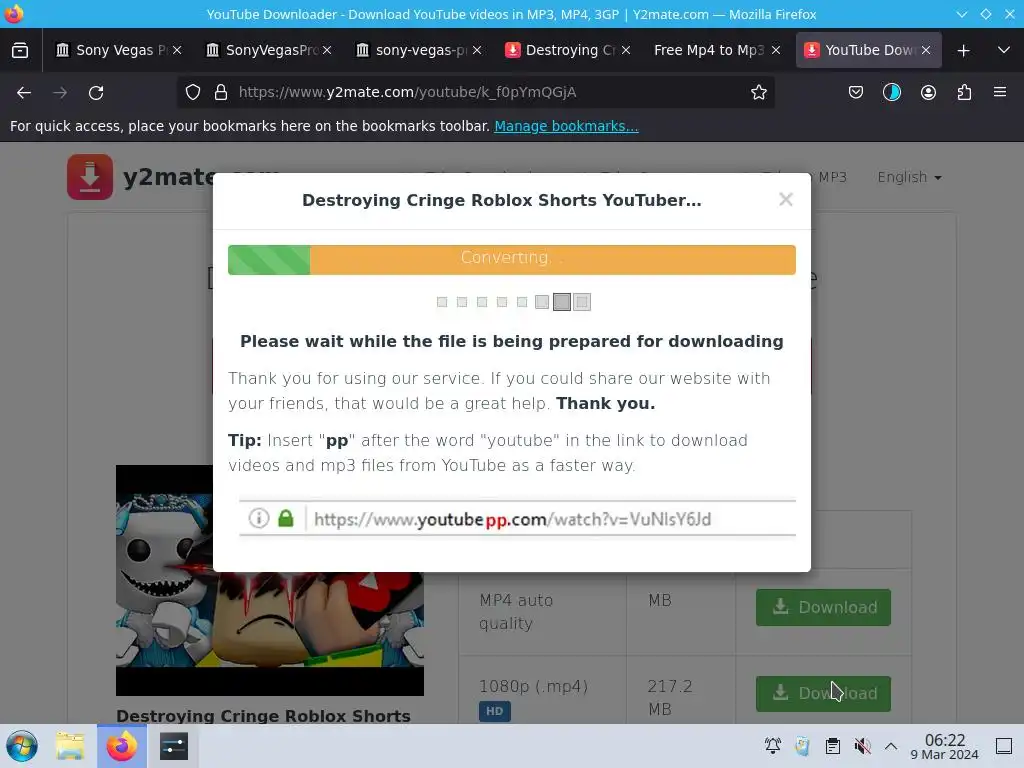Click the show desktop button
Screen dimensions: 1024x768
(x=1004, y=746)
